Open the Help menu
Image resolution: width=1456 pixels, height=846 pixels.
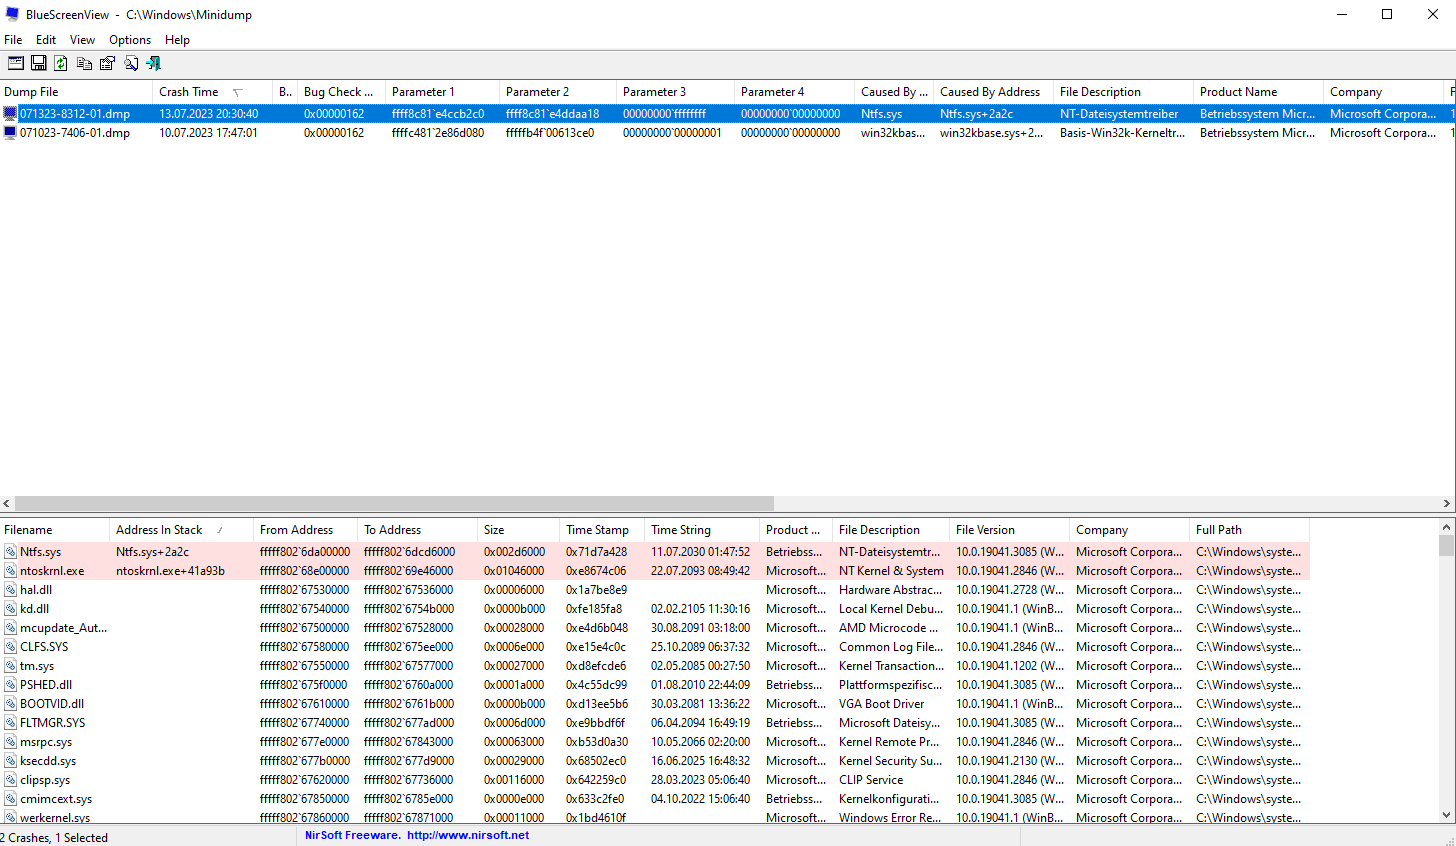coord(177,40)
